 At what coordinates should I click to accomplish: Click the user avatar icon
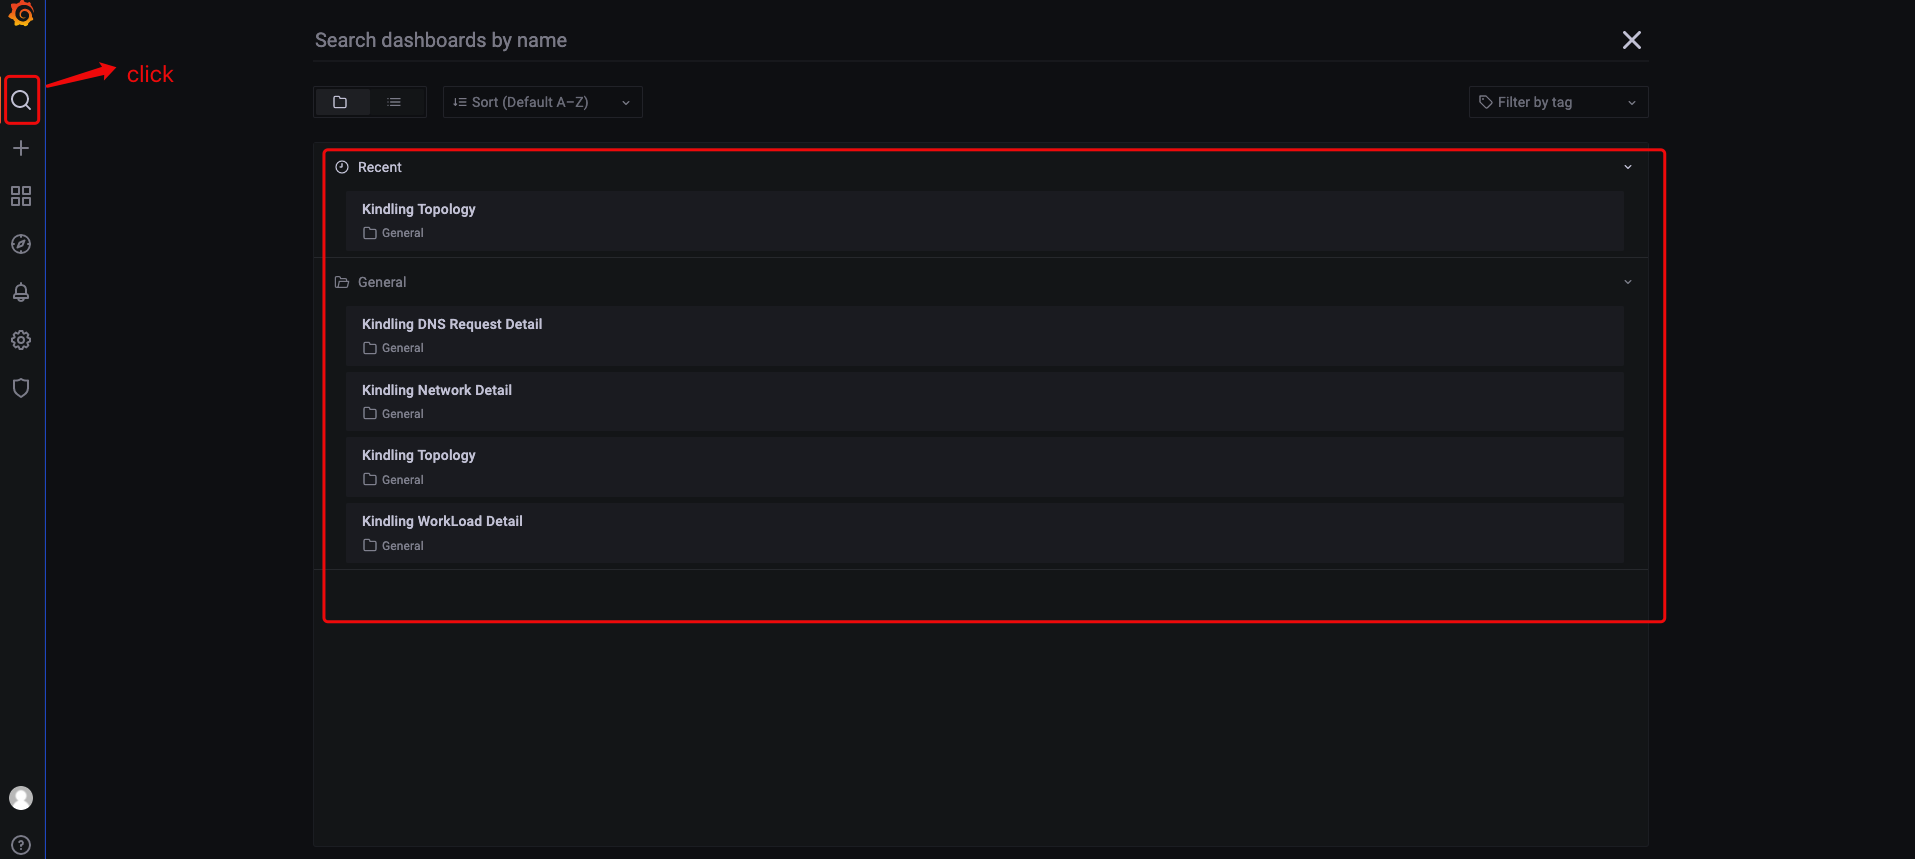pyautogui.click(x=21, y=798)
